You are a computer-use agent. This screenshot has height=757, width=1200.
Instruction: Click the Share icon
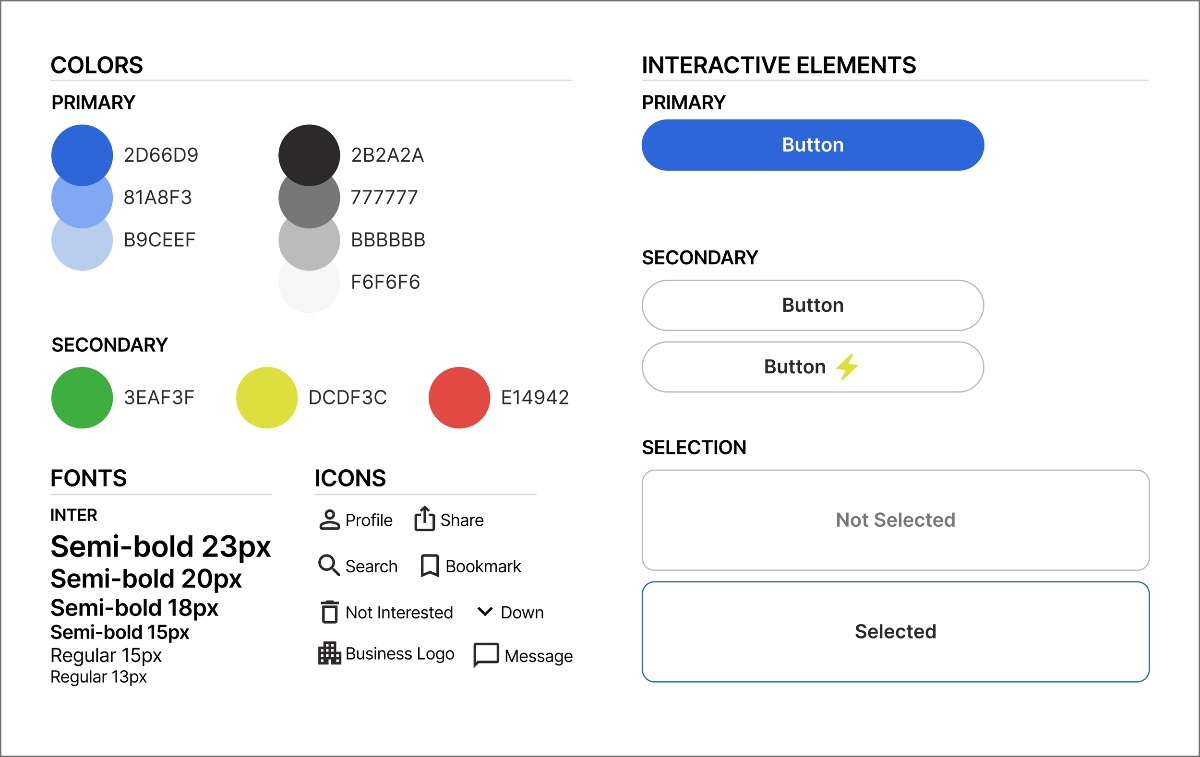tap(425, 518)
